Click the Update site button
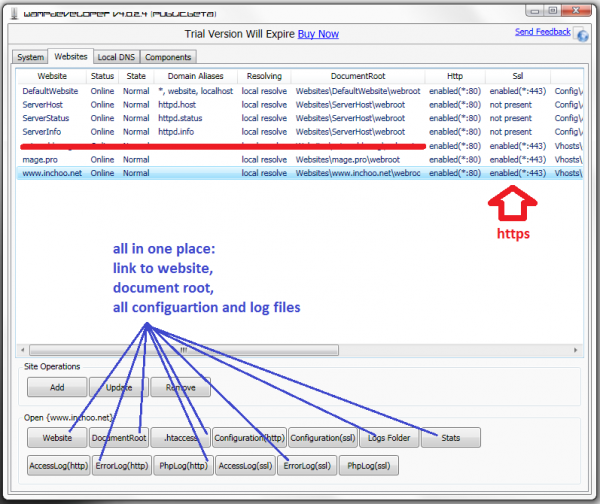Image resolution: width=600 pixels, height=504 pixels. pyautogui.click(x=119, y=387)
